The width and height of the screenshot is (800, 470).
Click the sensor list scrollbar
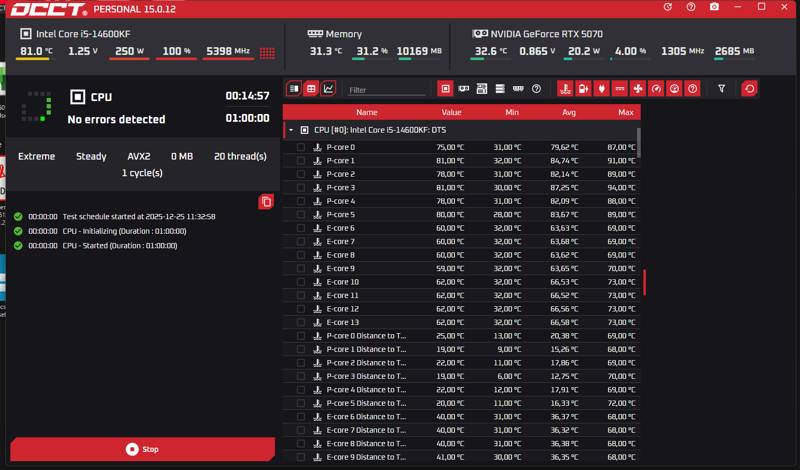coord(639,140)
